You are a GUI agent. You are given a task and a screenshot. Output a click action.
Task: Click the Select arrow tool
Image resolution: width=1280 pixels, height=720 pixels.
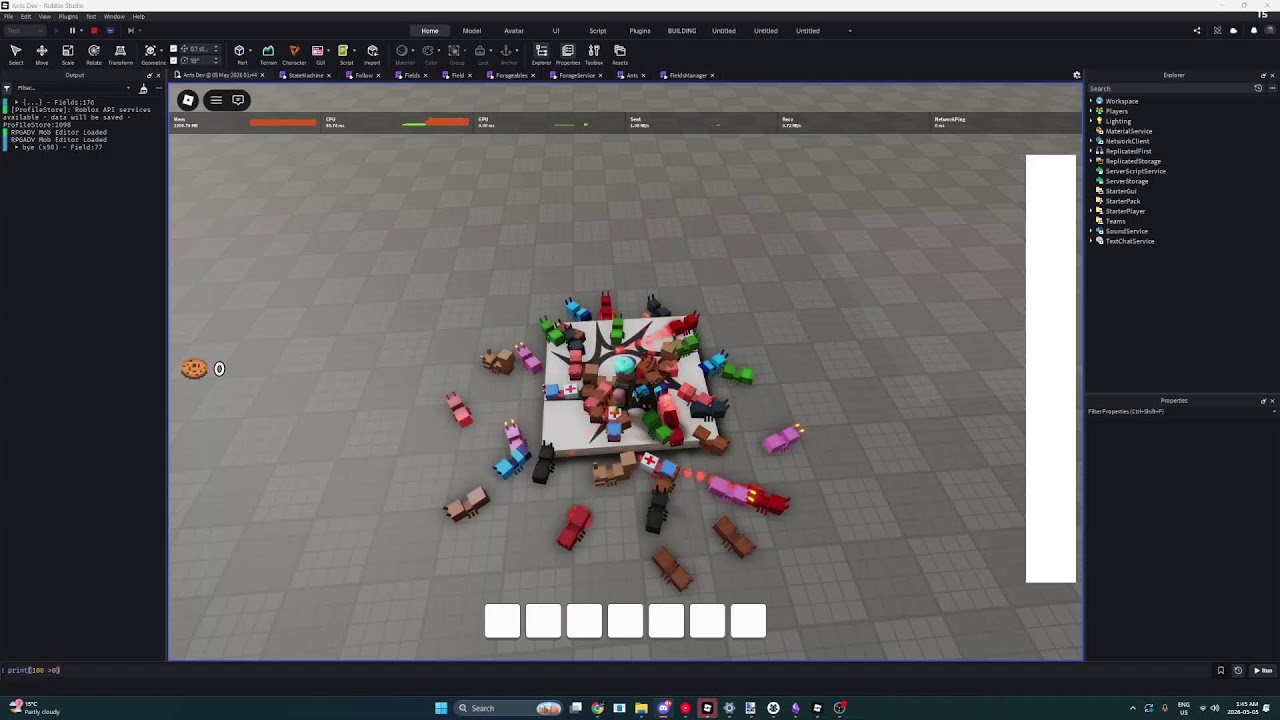coord(16,54)
